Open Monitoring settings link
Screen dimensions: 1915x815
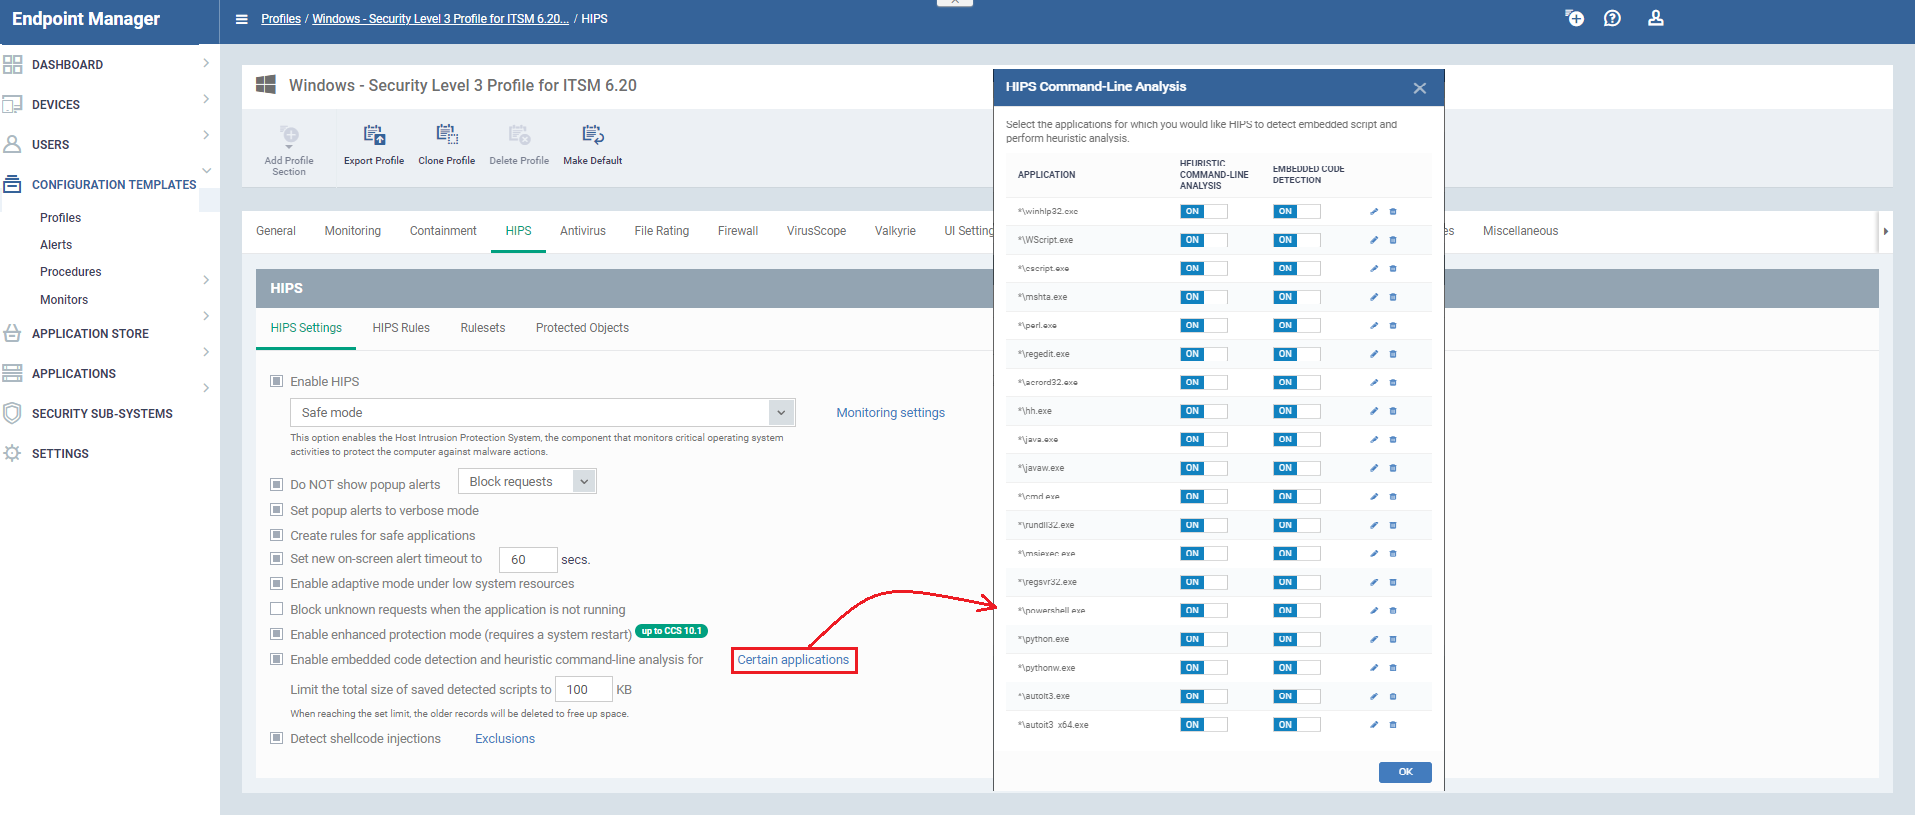890,413
